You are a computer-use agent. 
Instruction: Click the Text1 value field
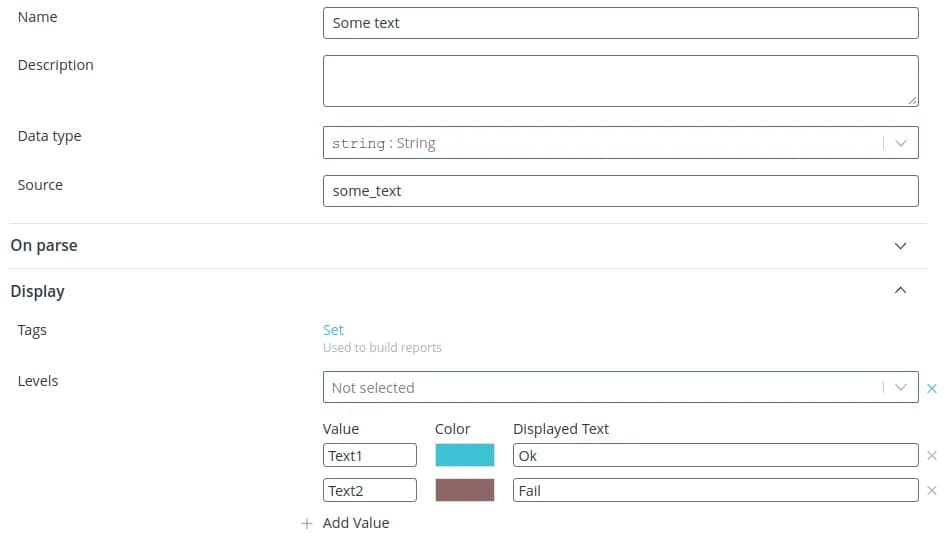pyautogui.click(x=370, y=455)
